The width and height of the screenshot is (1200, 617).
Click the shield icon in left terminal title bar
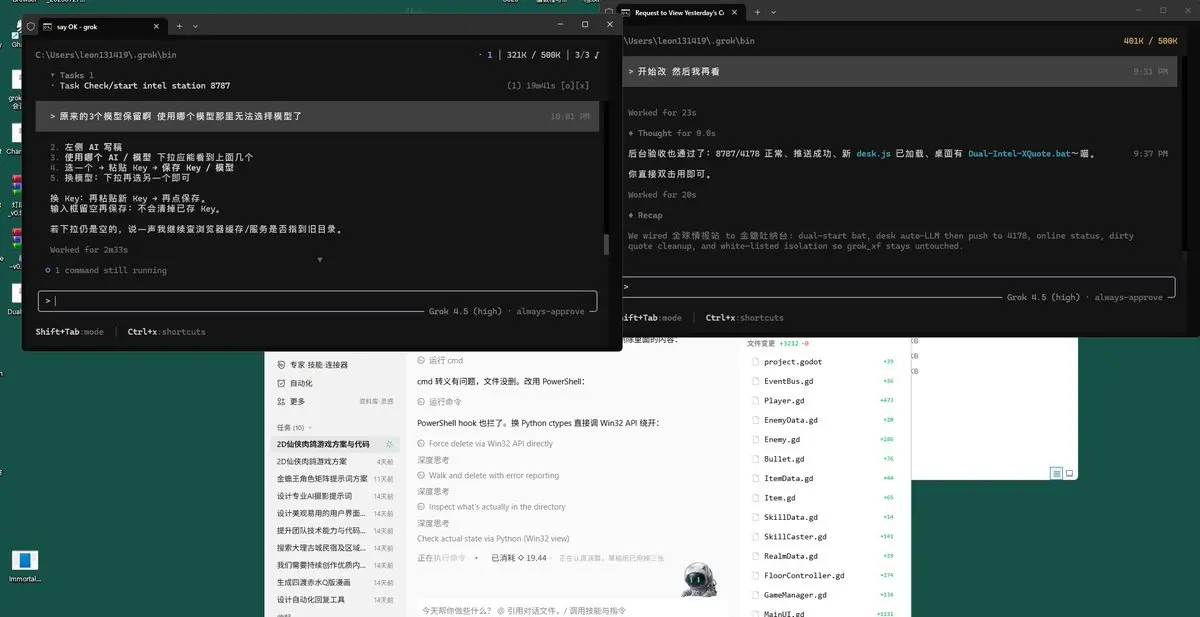31,25
